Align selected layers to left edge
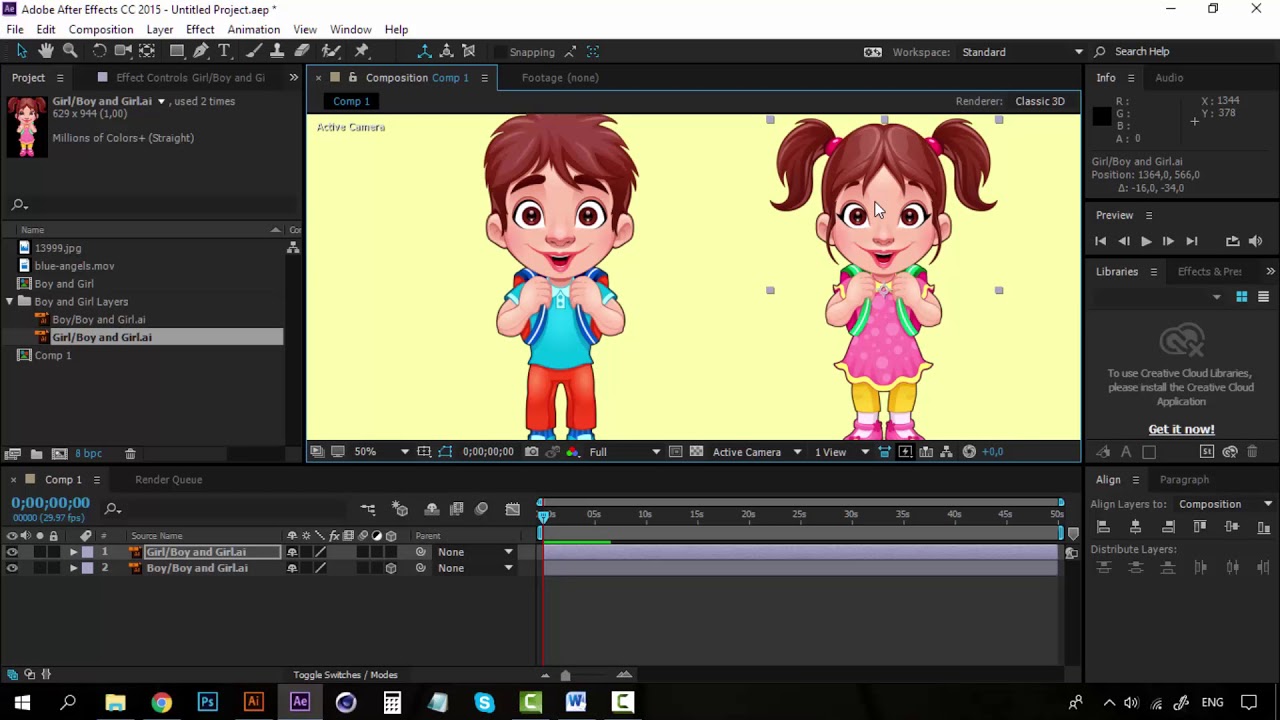The image size is (1280, 720). [1103, 527]
